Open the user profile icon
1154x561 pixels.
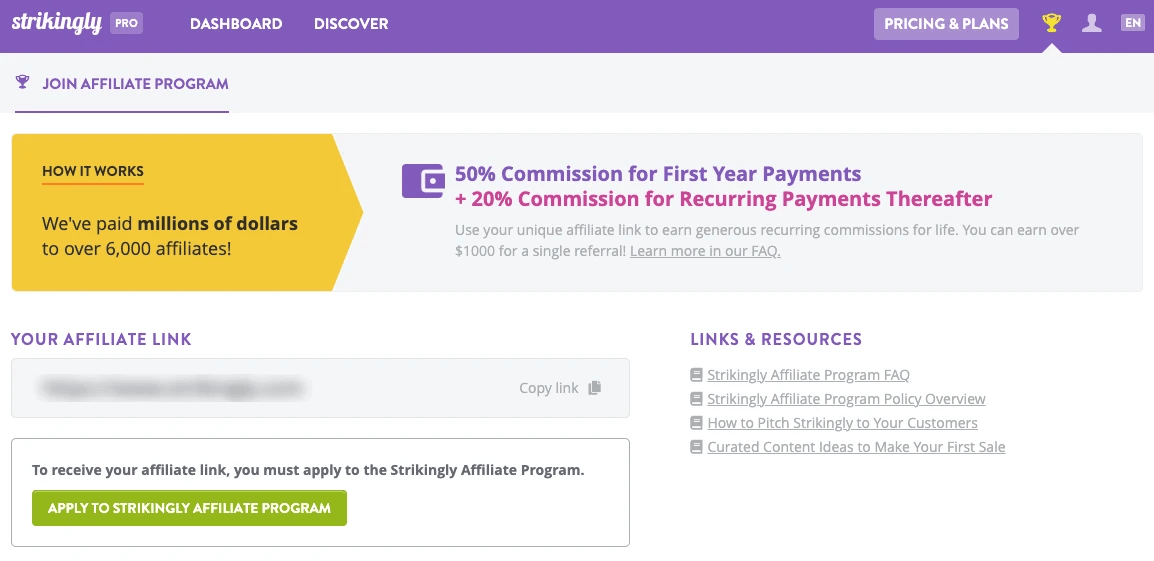click(x=1092, y=22)
